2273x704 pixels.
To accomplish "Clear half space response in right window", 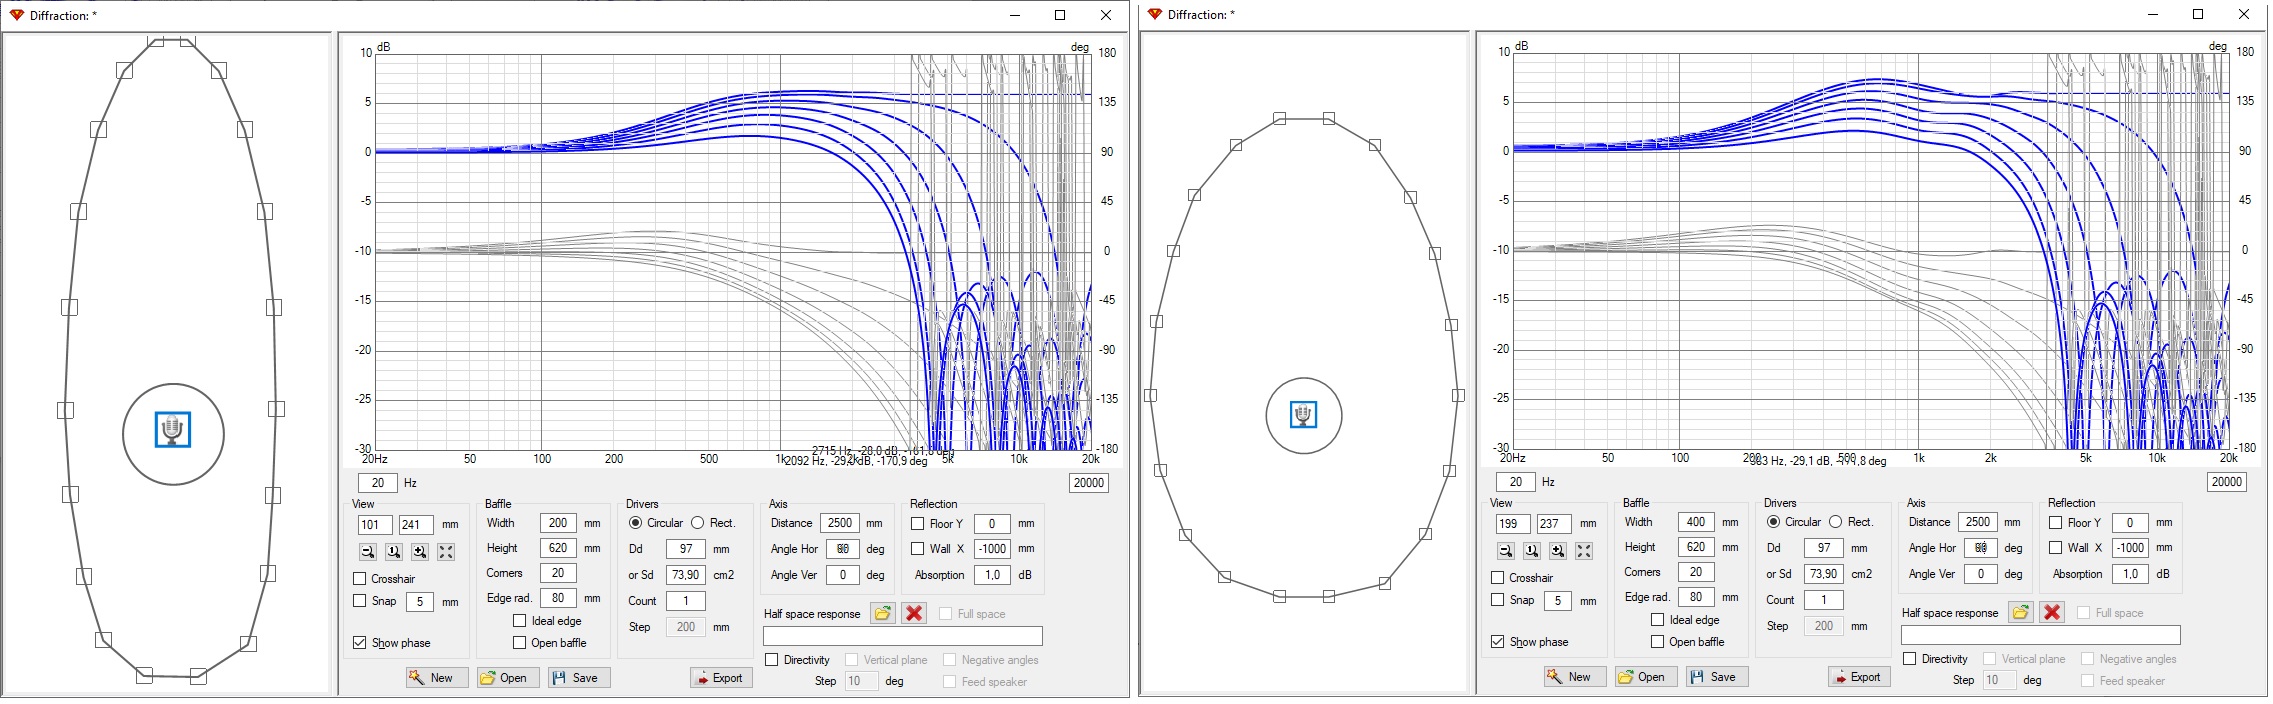I will tap(2052, 612).
